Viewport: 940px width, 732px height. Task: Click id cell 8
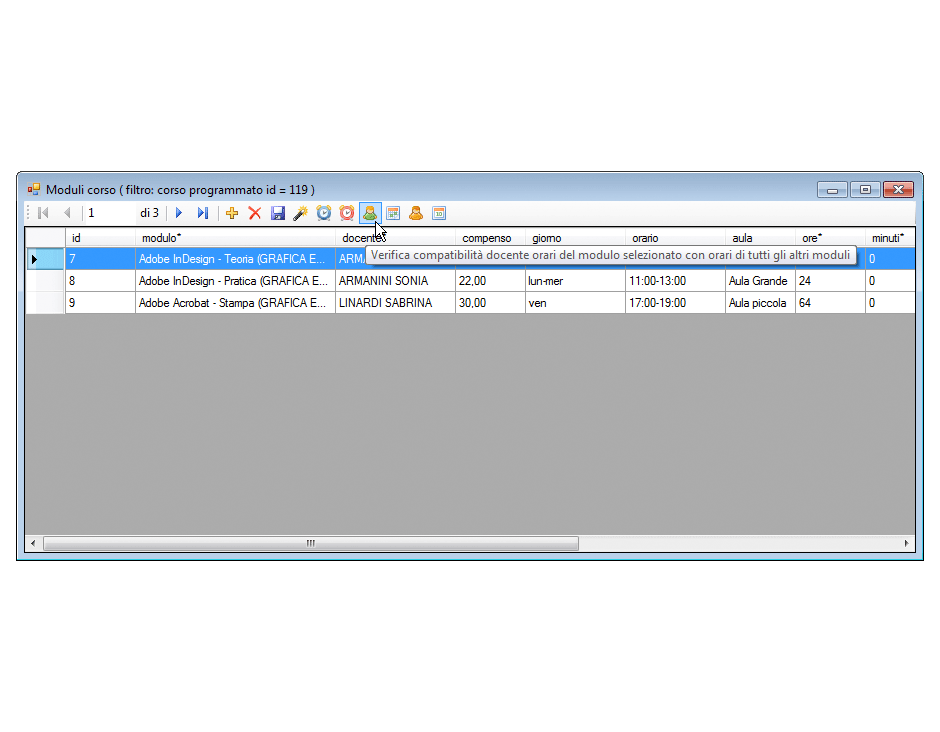pyautogui.click(x=100, y=281)
